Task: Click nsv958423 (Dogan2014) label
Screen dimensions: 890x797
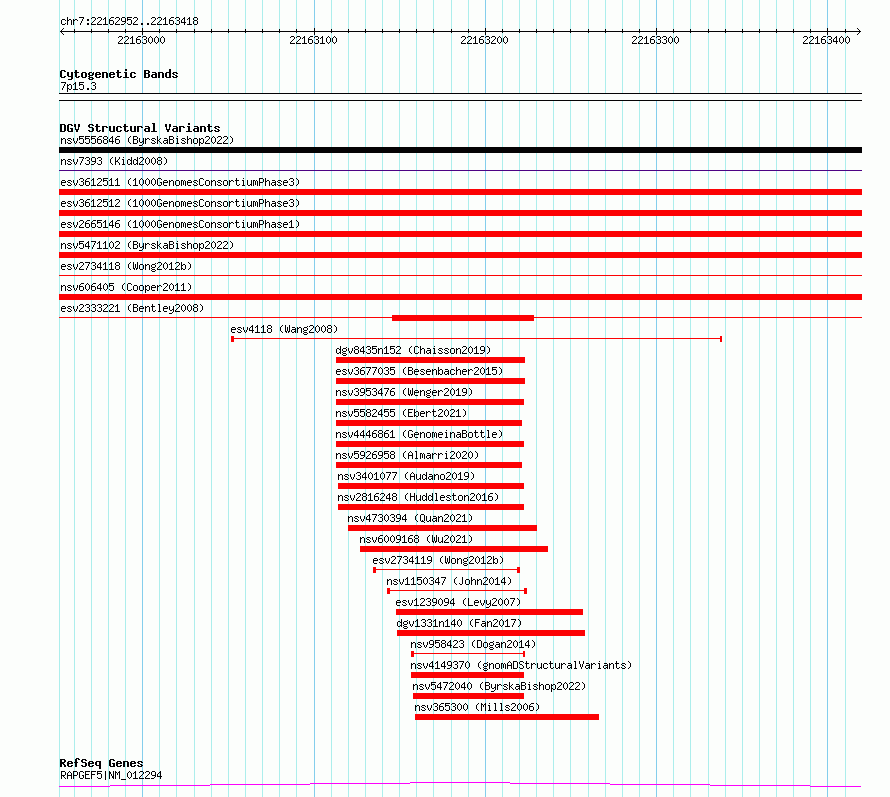Action: click(x=473, y=644)
